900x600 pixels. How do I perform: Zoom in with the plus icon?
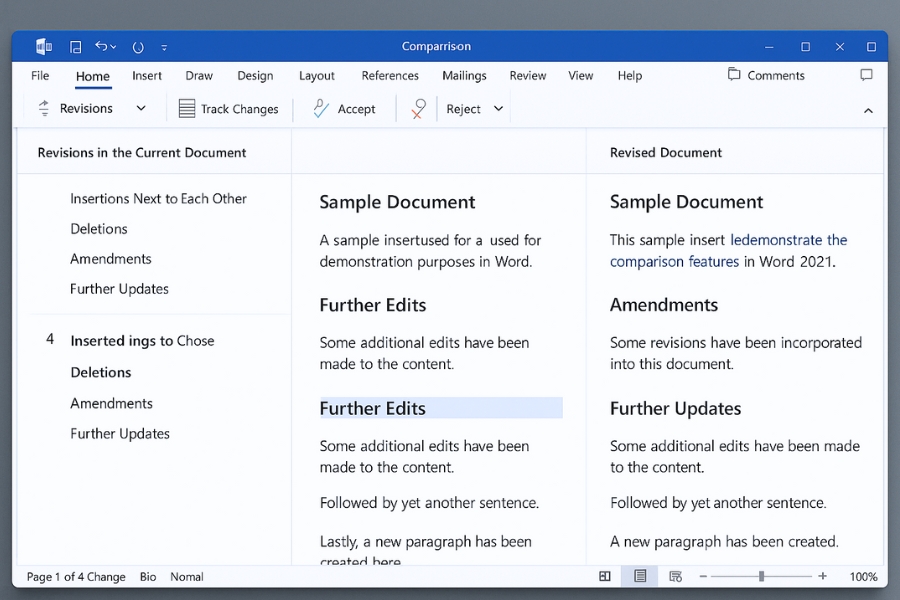(822, 576)
